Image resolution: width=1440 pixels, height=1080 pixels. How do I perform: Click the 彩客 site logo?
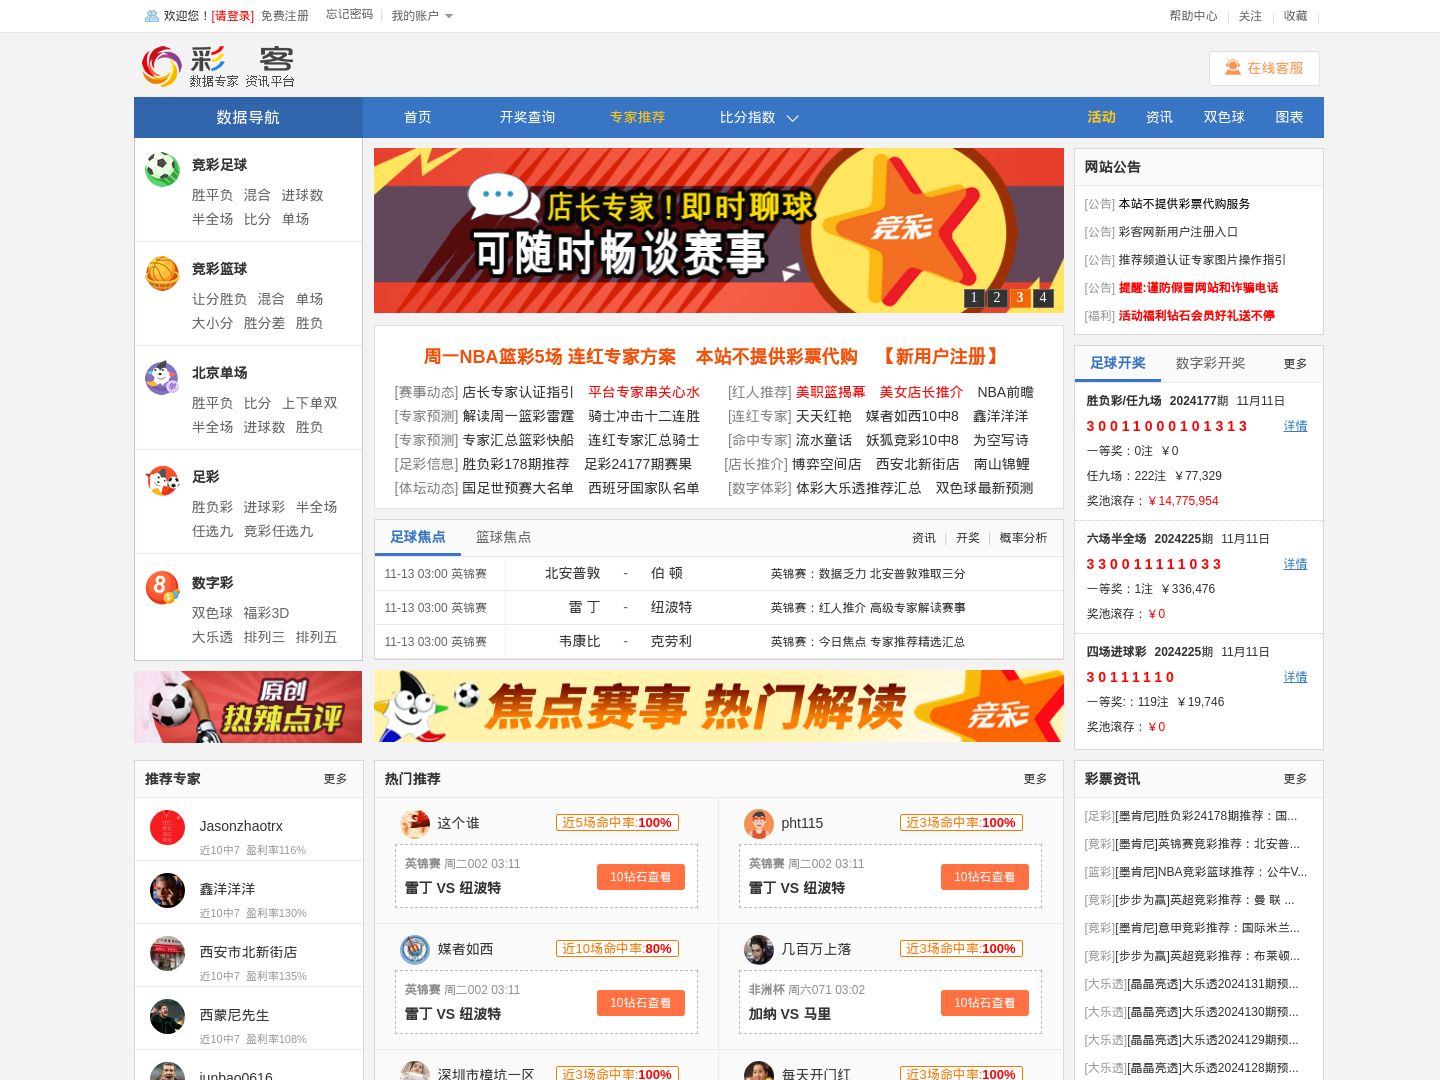(218, 66)
